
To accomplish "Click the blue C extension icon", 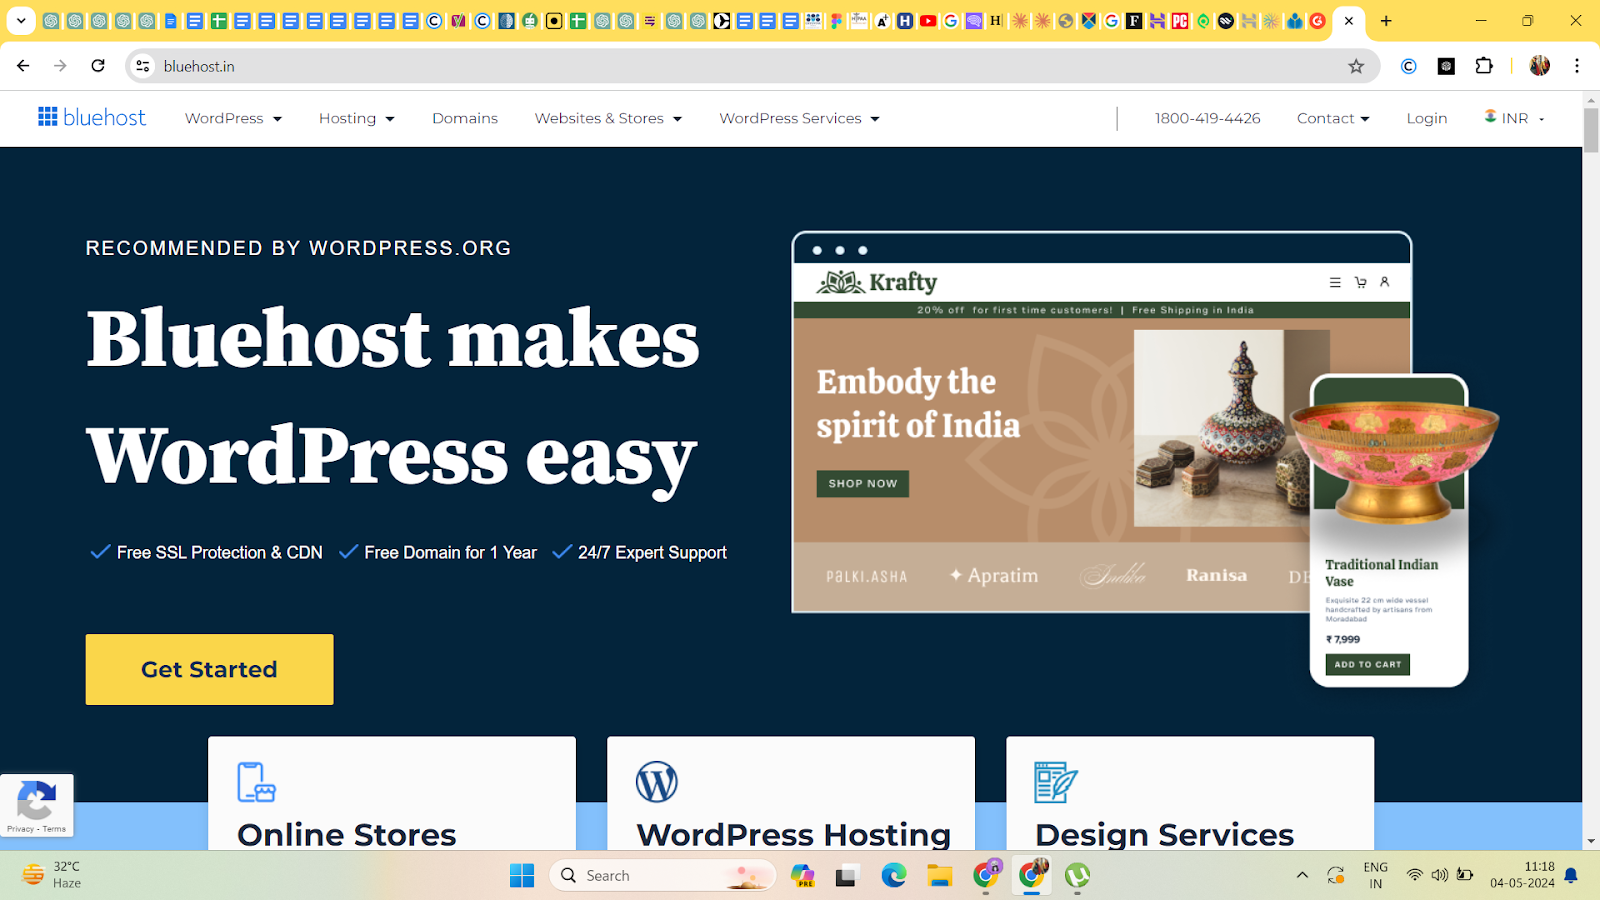I will coord(1409,66).
